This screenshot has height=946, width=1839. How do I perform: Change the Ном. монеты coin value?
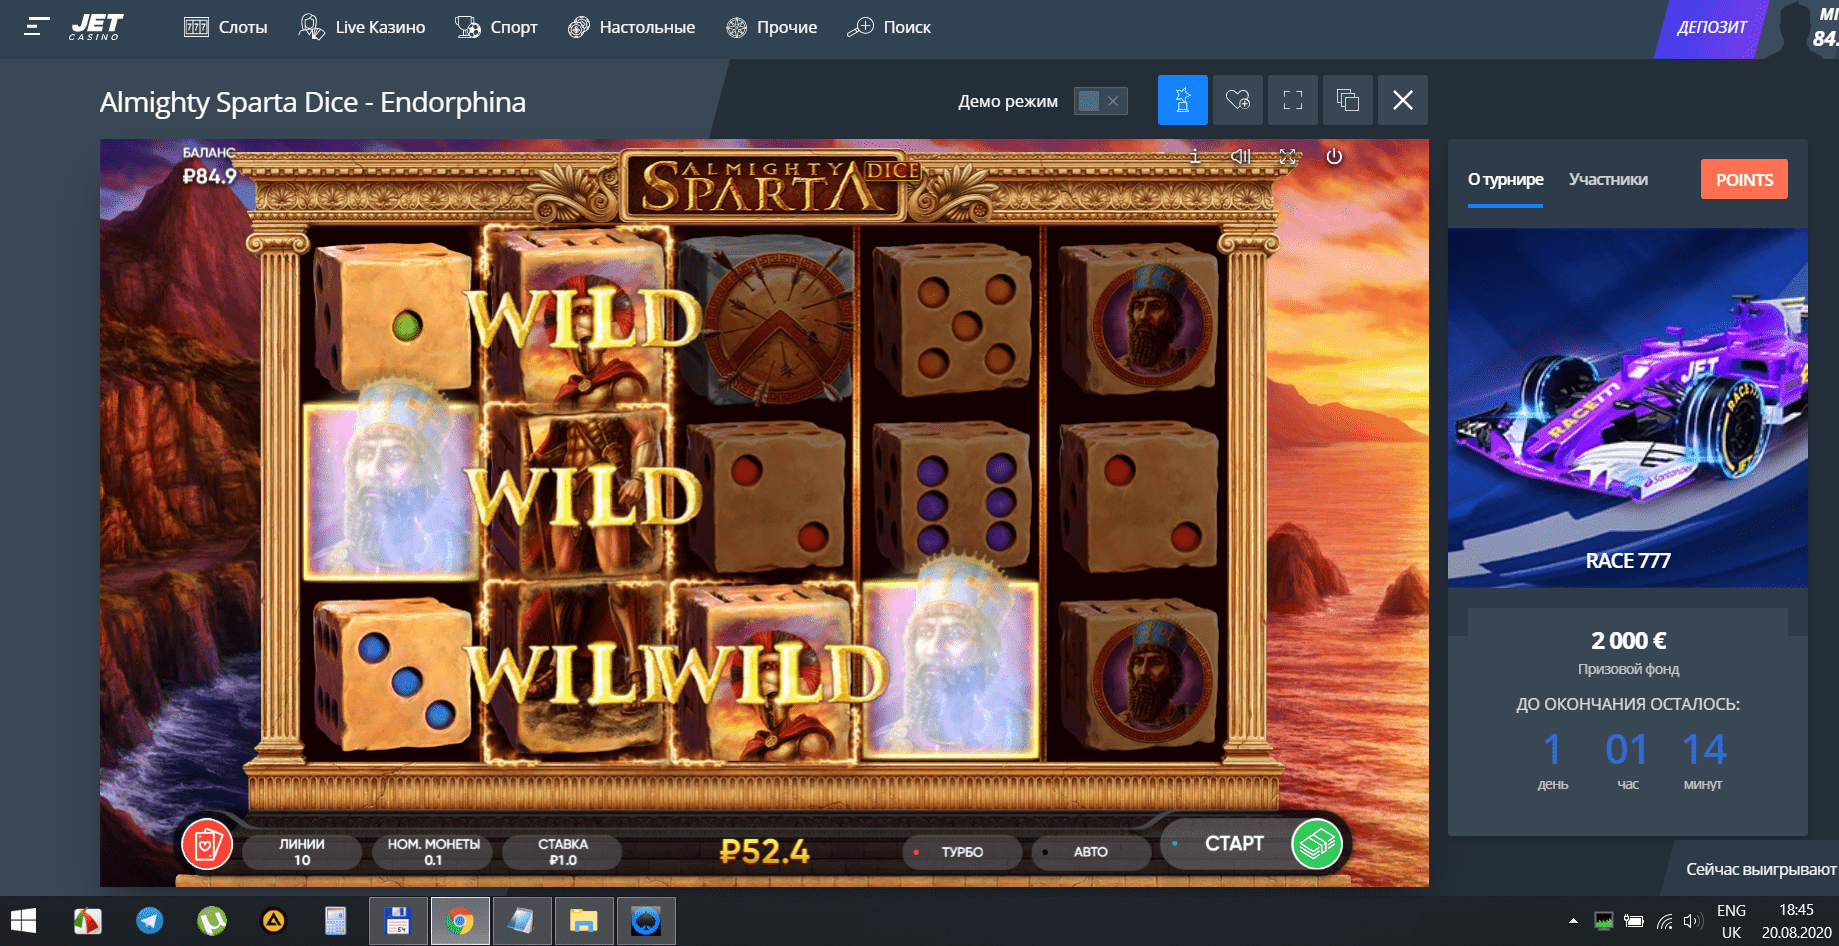click(433, 852)
